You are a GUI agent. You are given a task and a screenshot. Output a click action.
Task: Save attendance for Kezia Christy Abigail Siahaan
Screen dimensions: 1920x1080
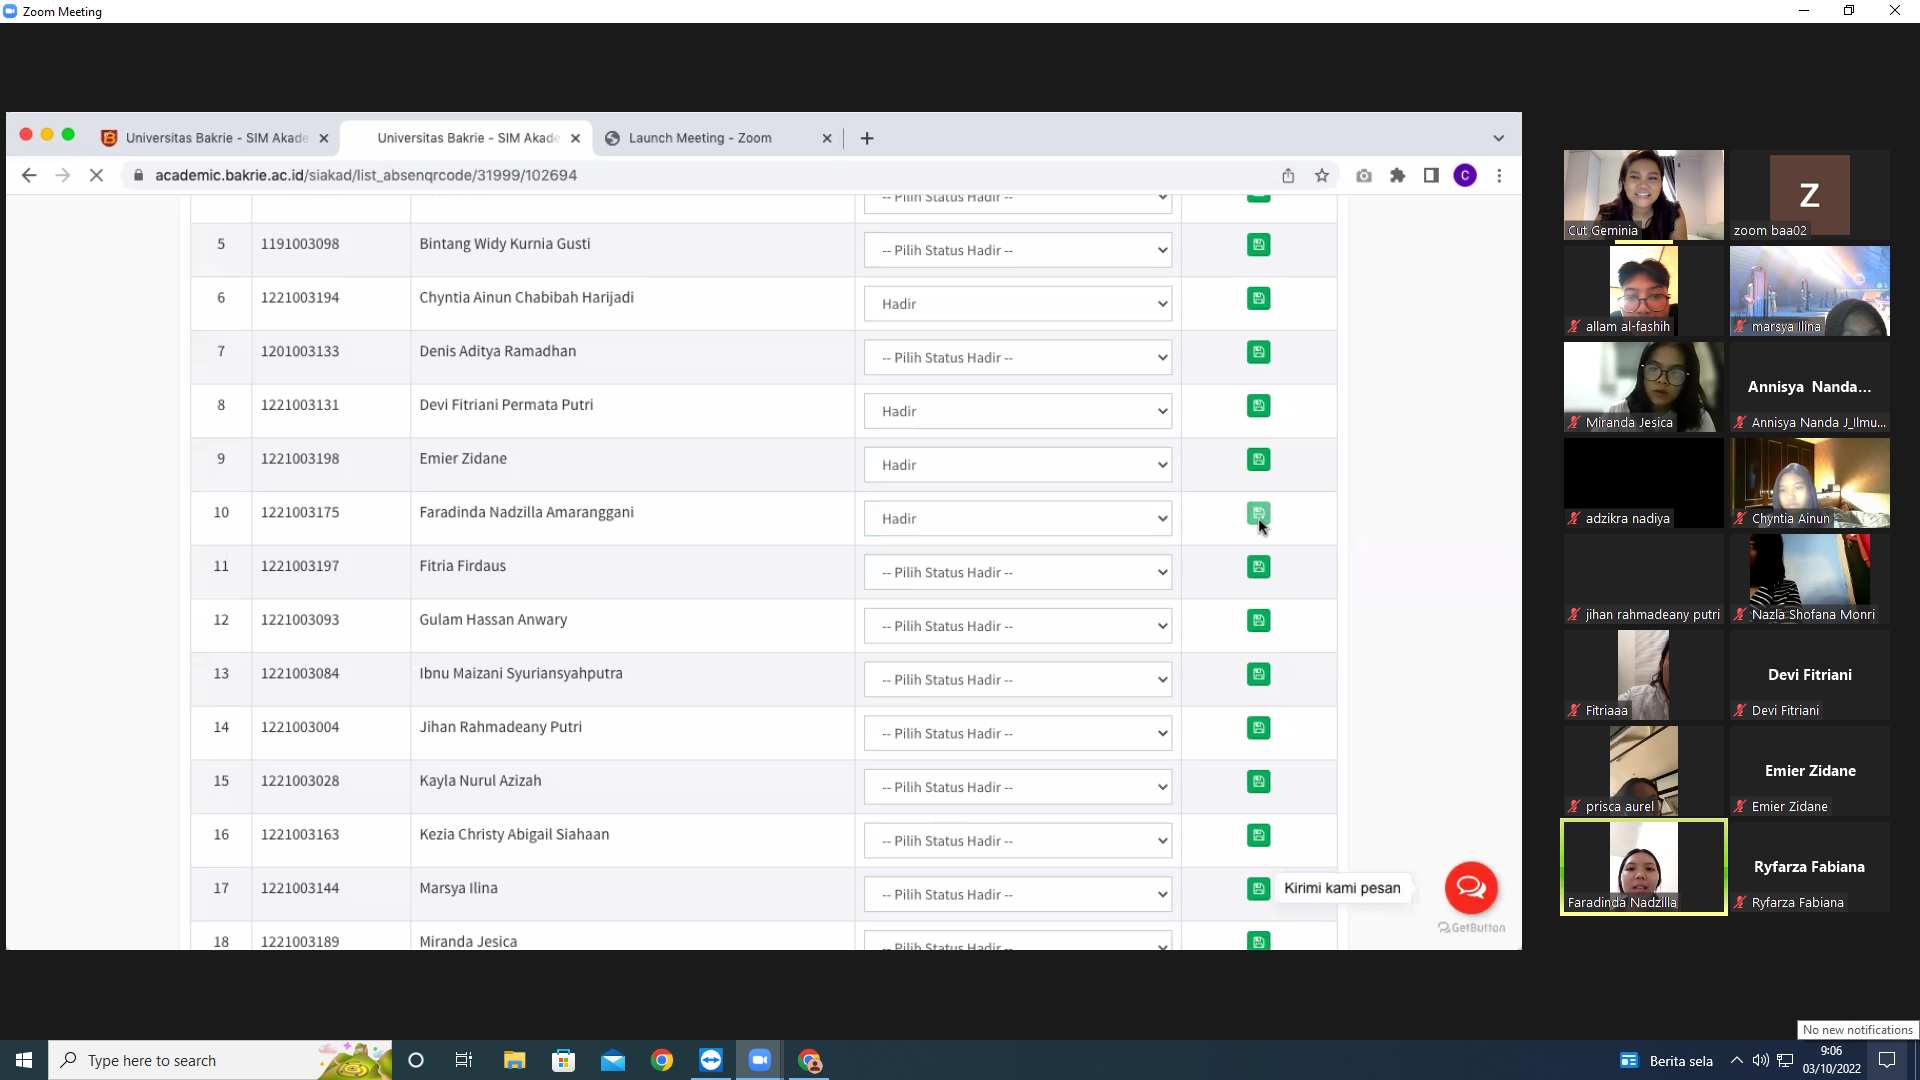pyautogui.click(x=1258, y=835)
